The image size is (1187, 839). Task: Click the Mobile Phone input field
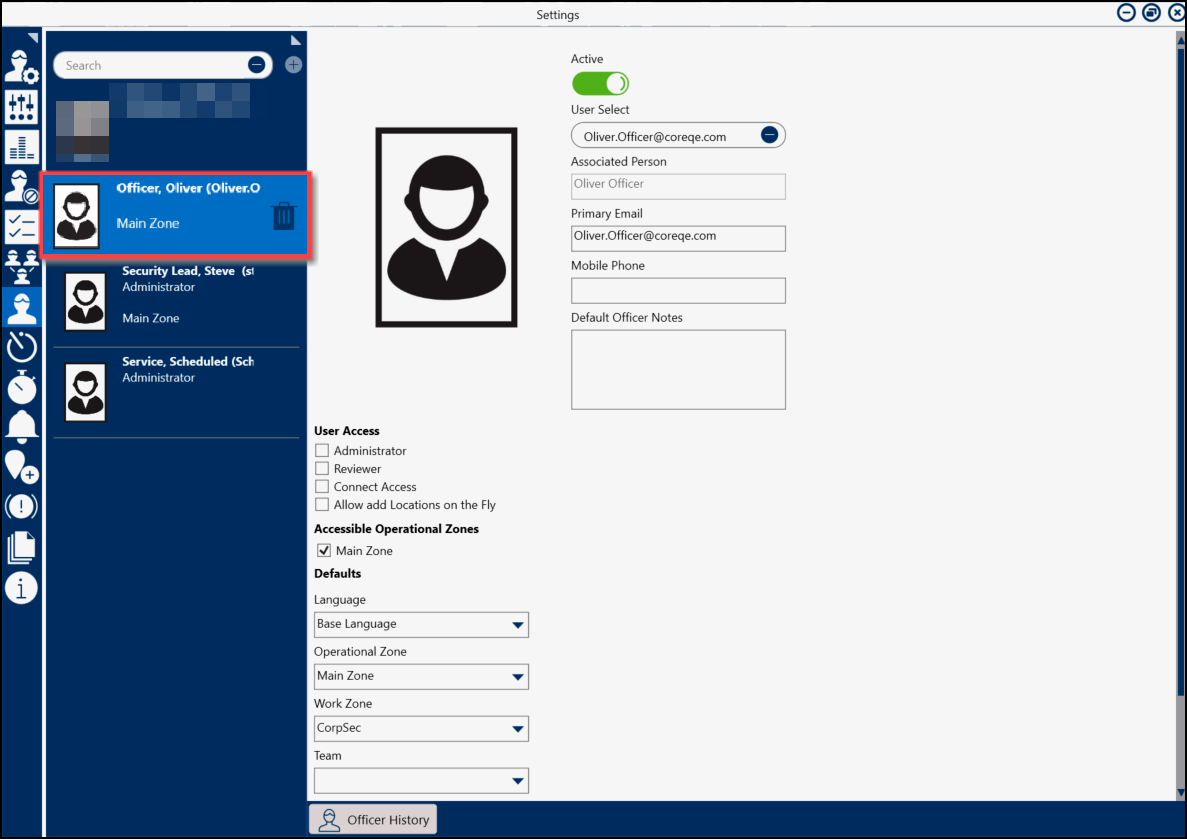pyautogui.click(x=678, y=290)
